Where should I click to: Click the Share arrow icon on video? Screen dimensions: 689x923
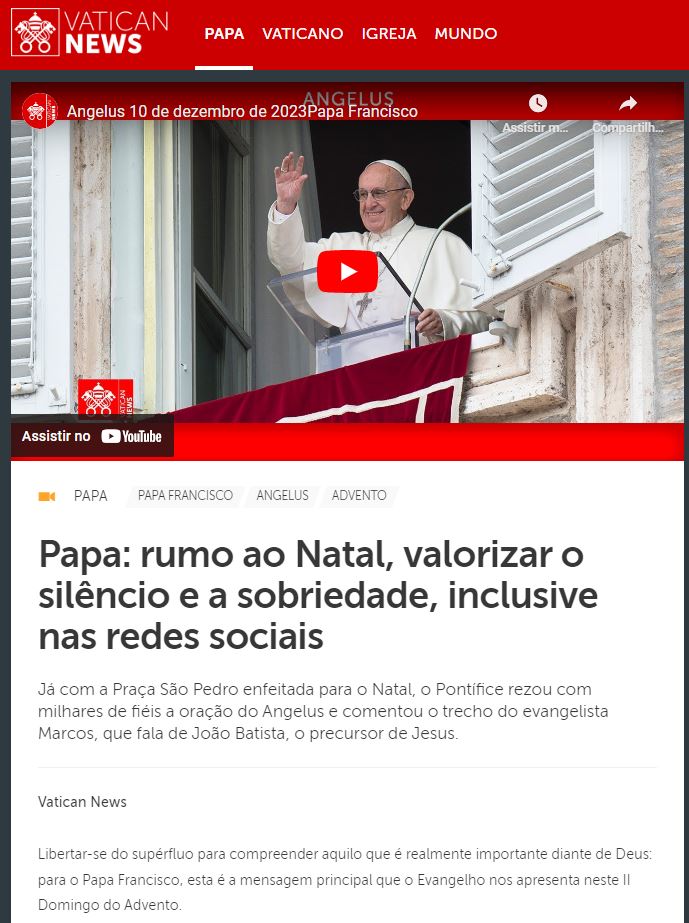click(628, 104)
